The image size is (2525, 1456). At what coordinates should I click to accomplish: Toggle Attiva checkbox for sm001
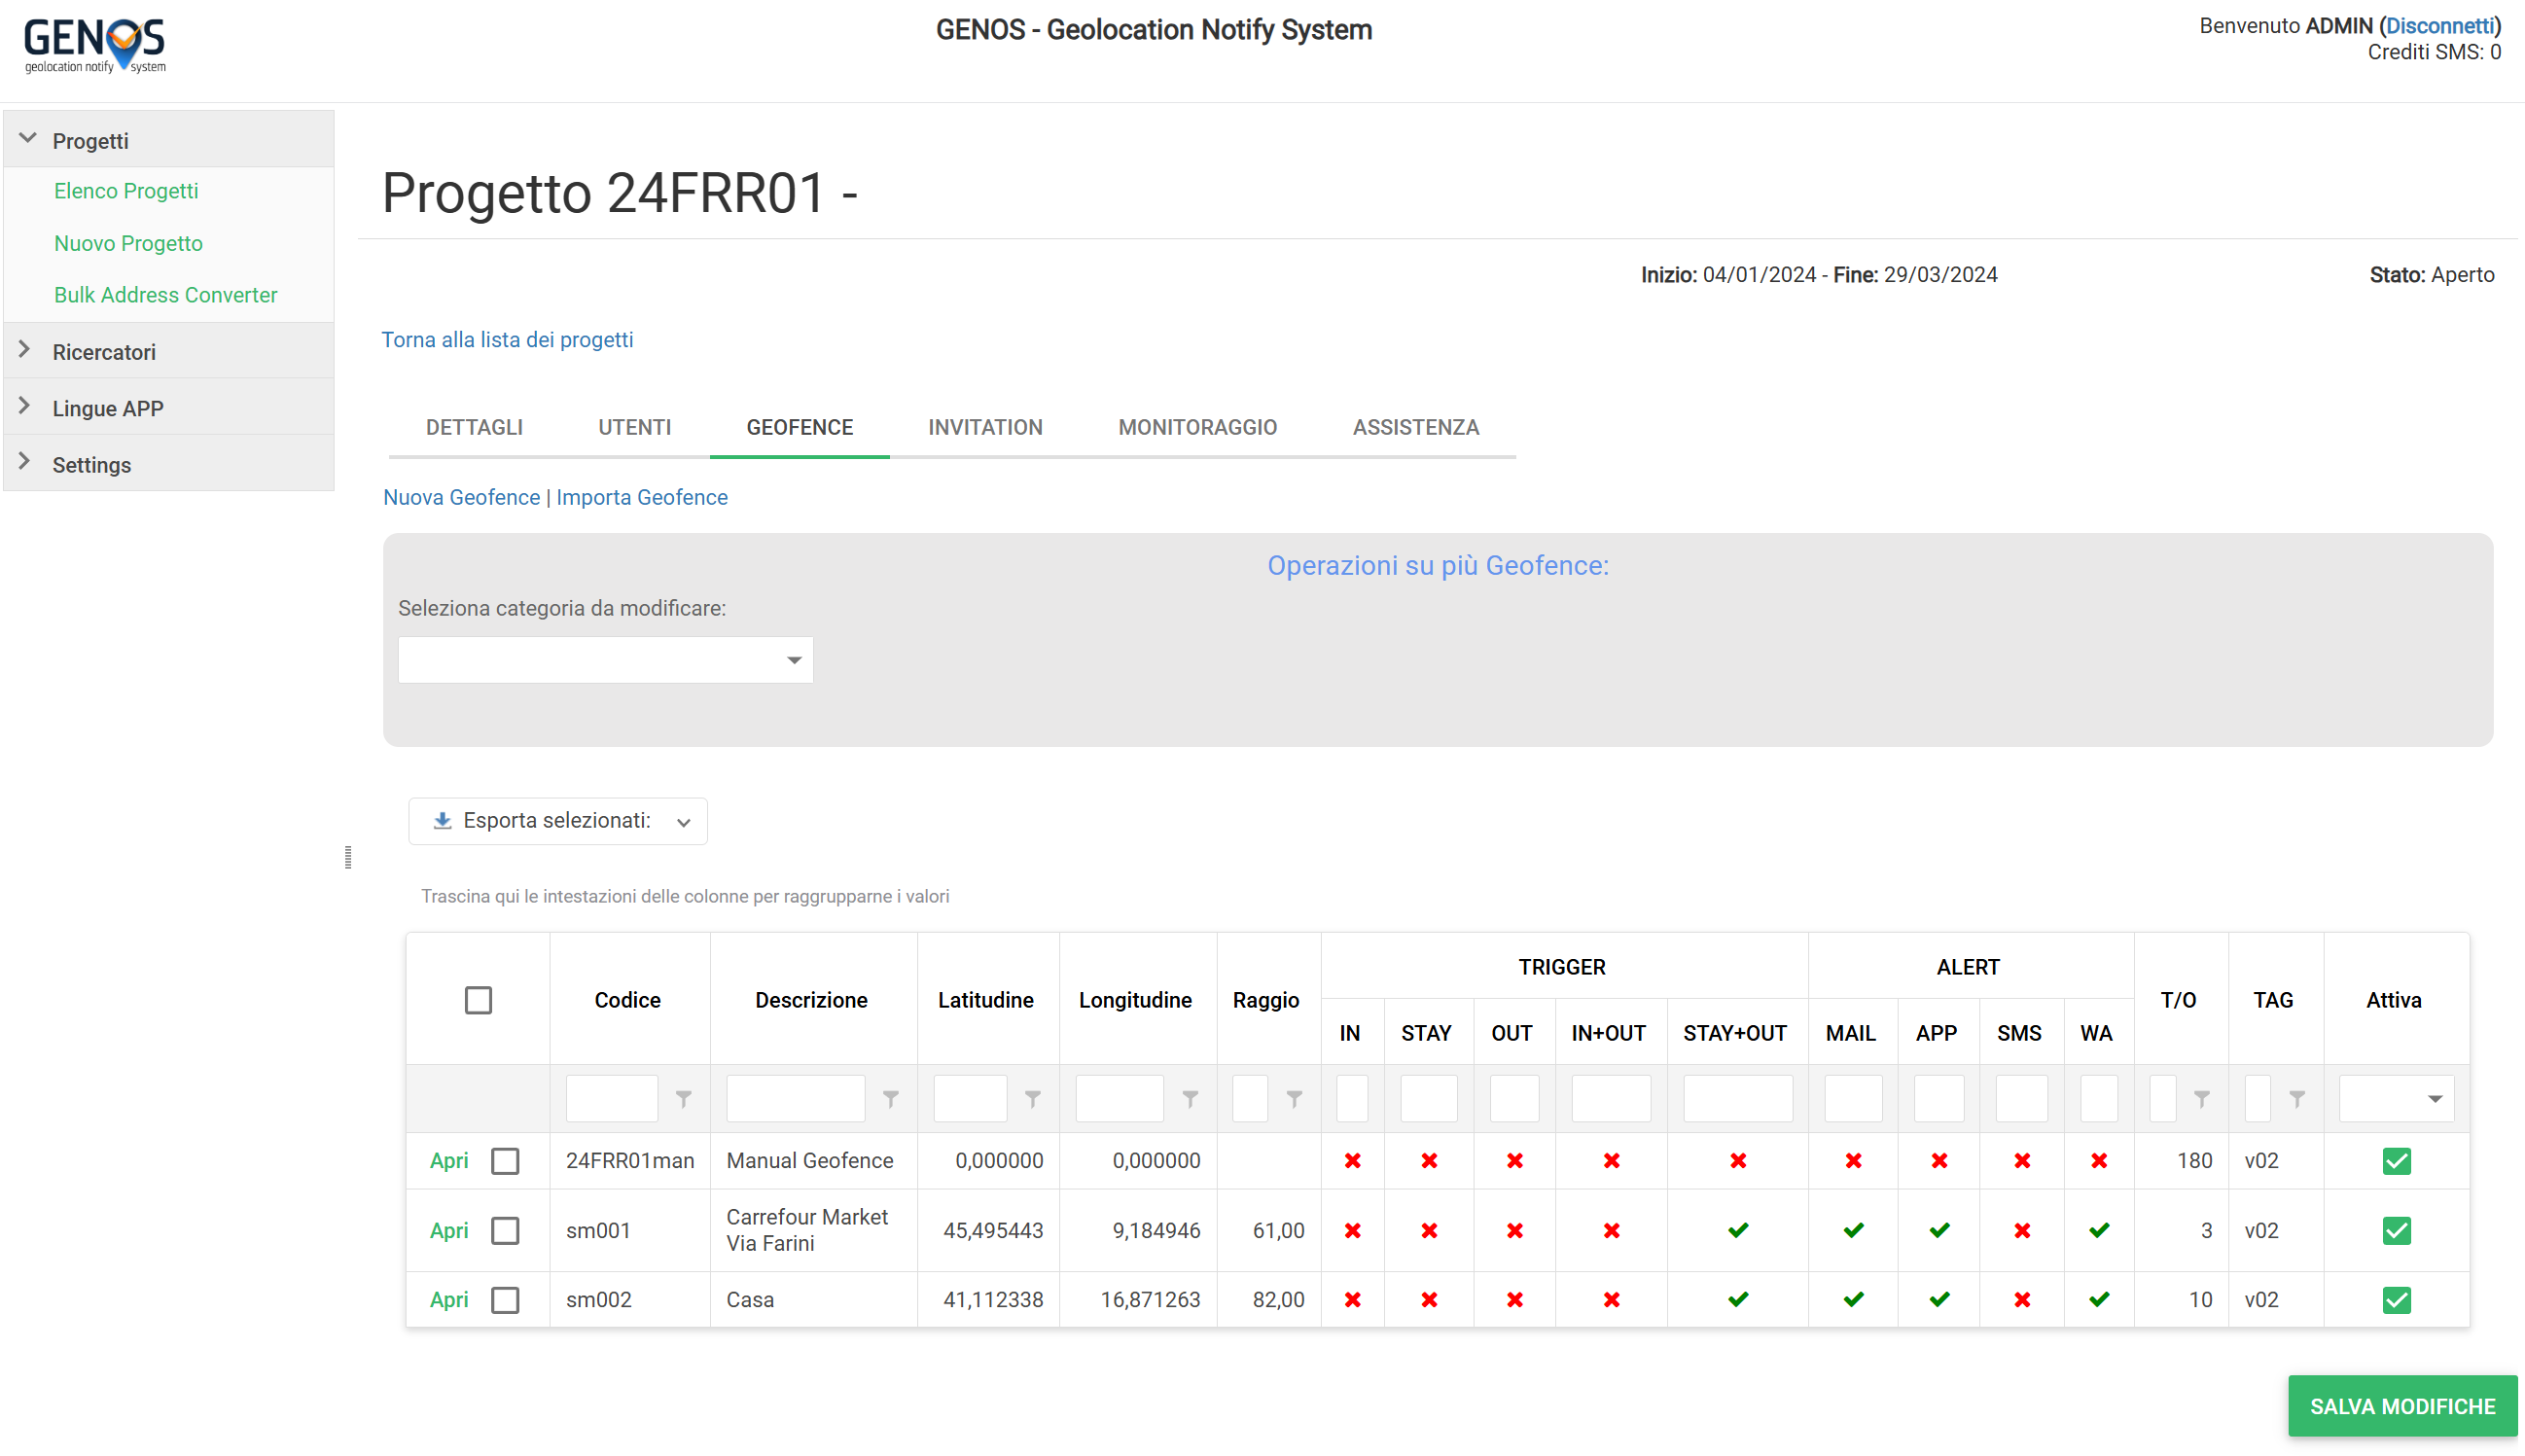click(x=2396, y=1230)
